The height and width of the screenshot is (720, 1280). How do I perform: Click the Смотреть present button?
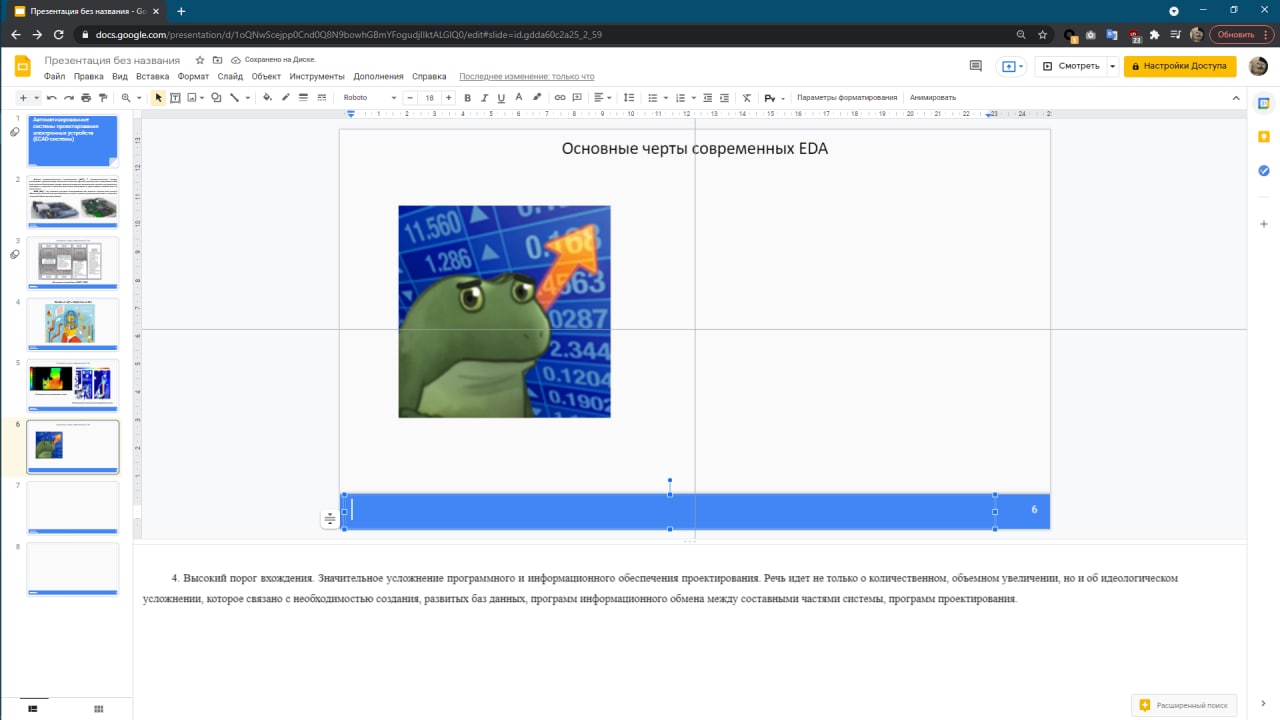click(1070, 66)
